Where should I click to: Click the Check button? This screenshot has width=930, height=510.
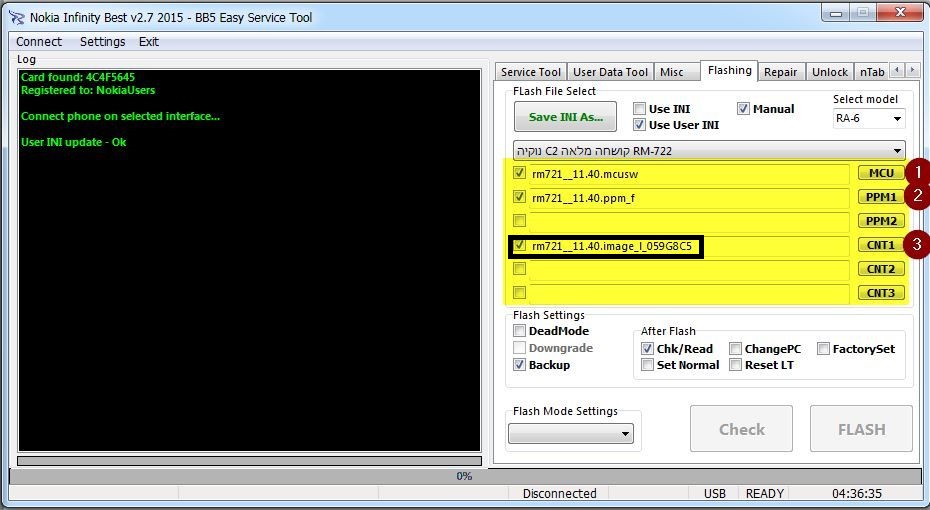pos(741,429)
